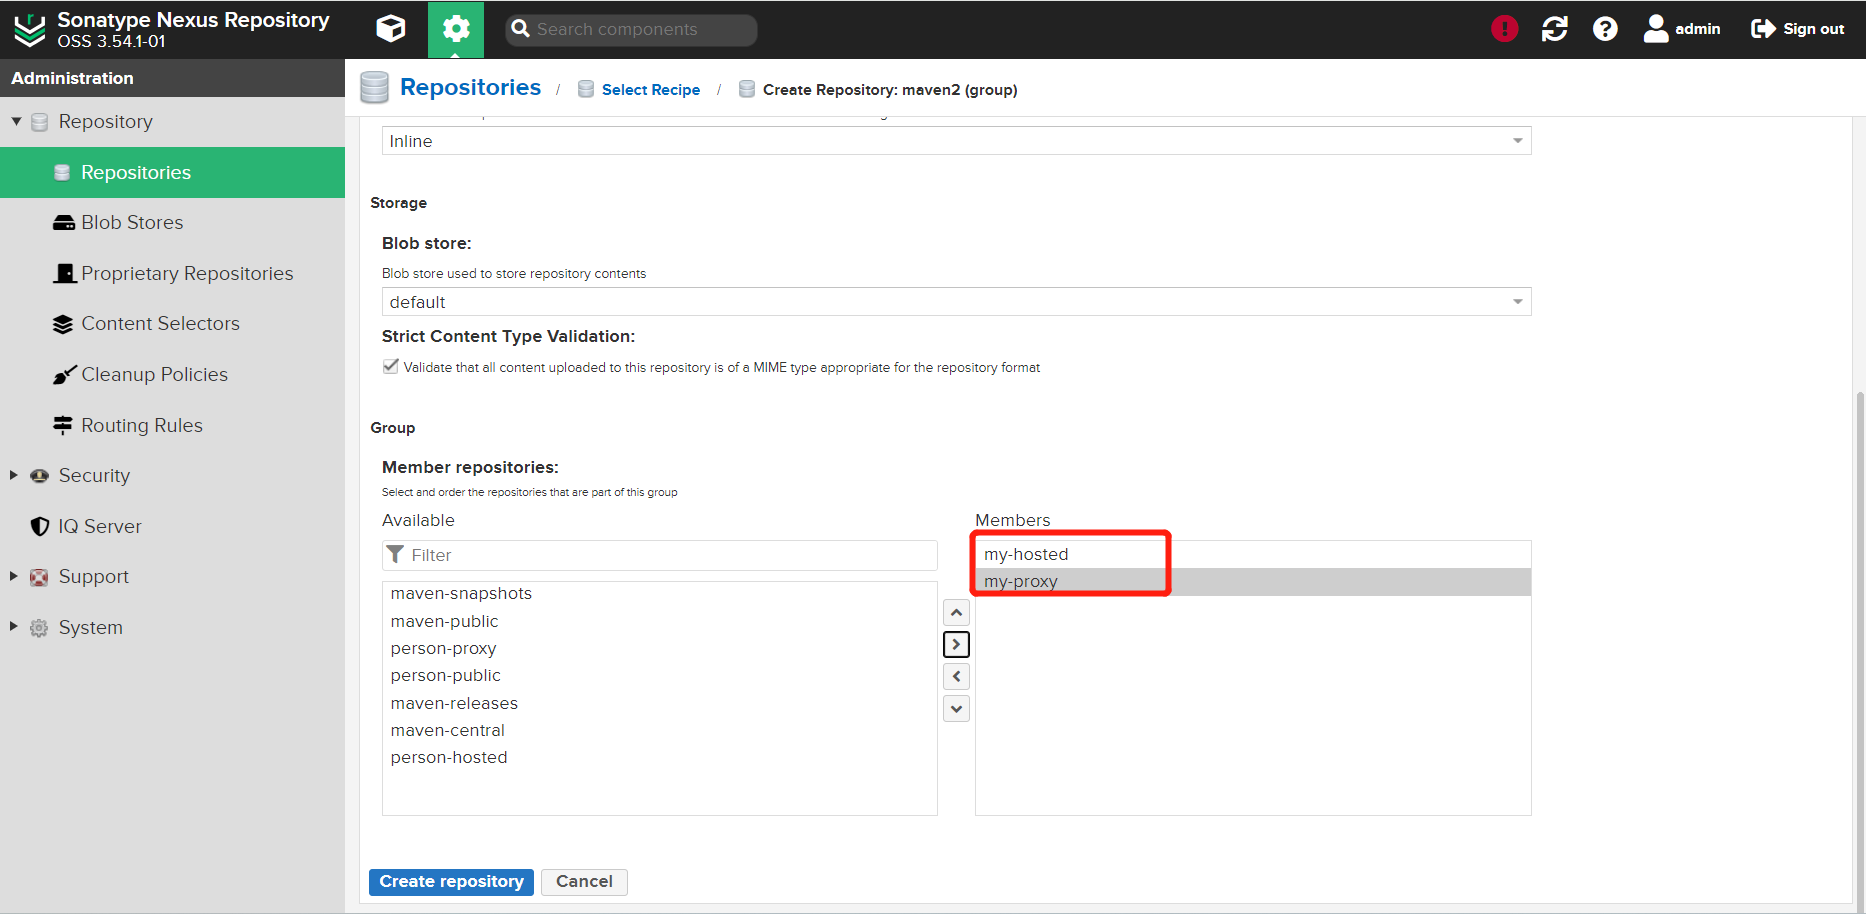Open the help question mark icon

1605,29
